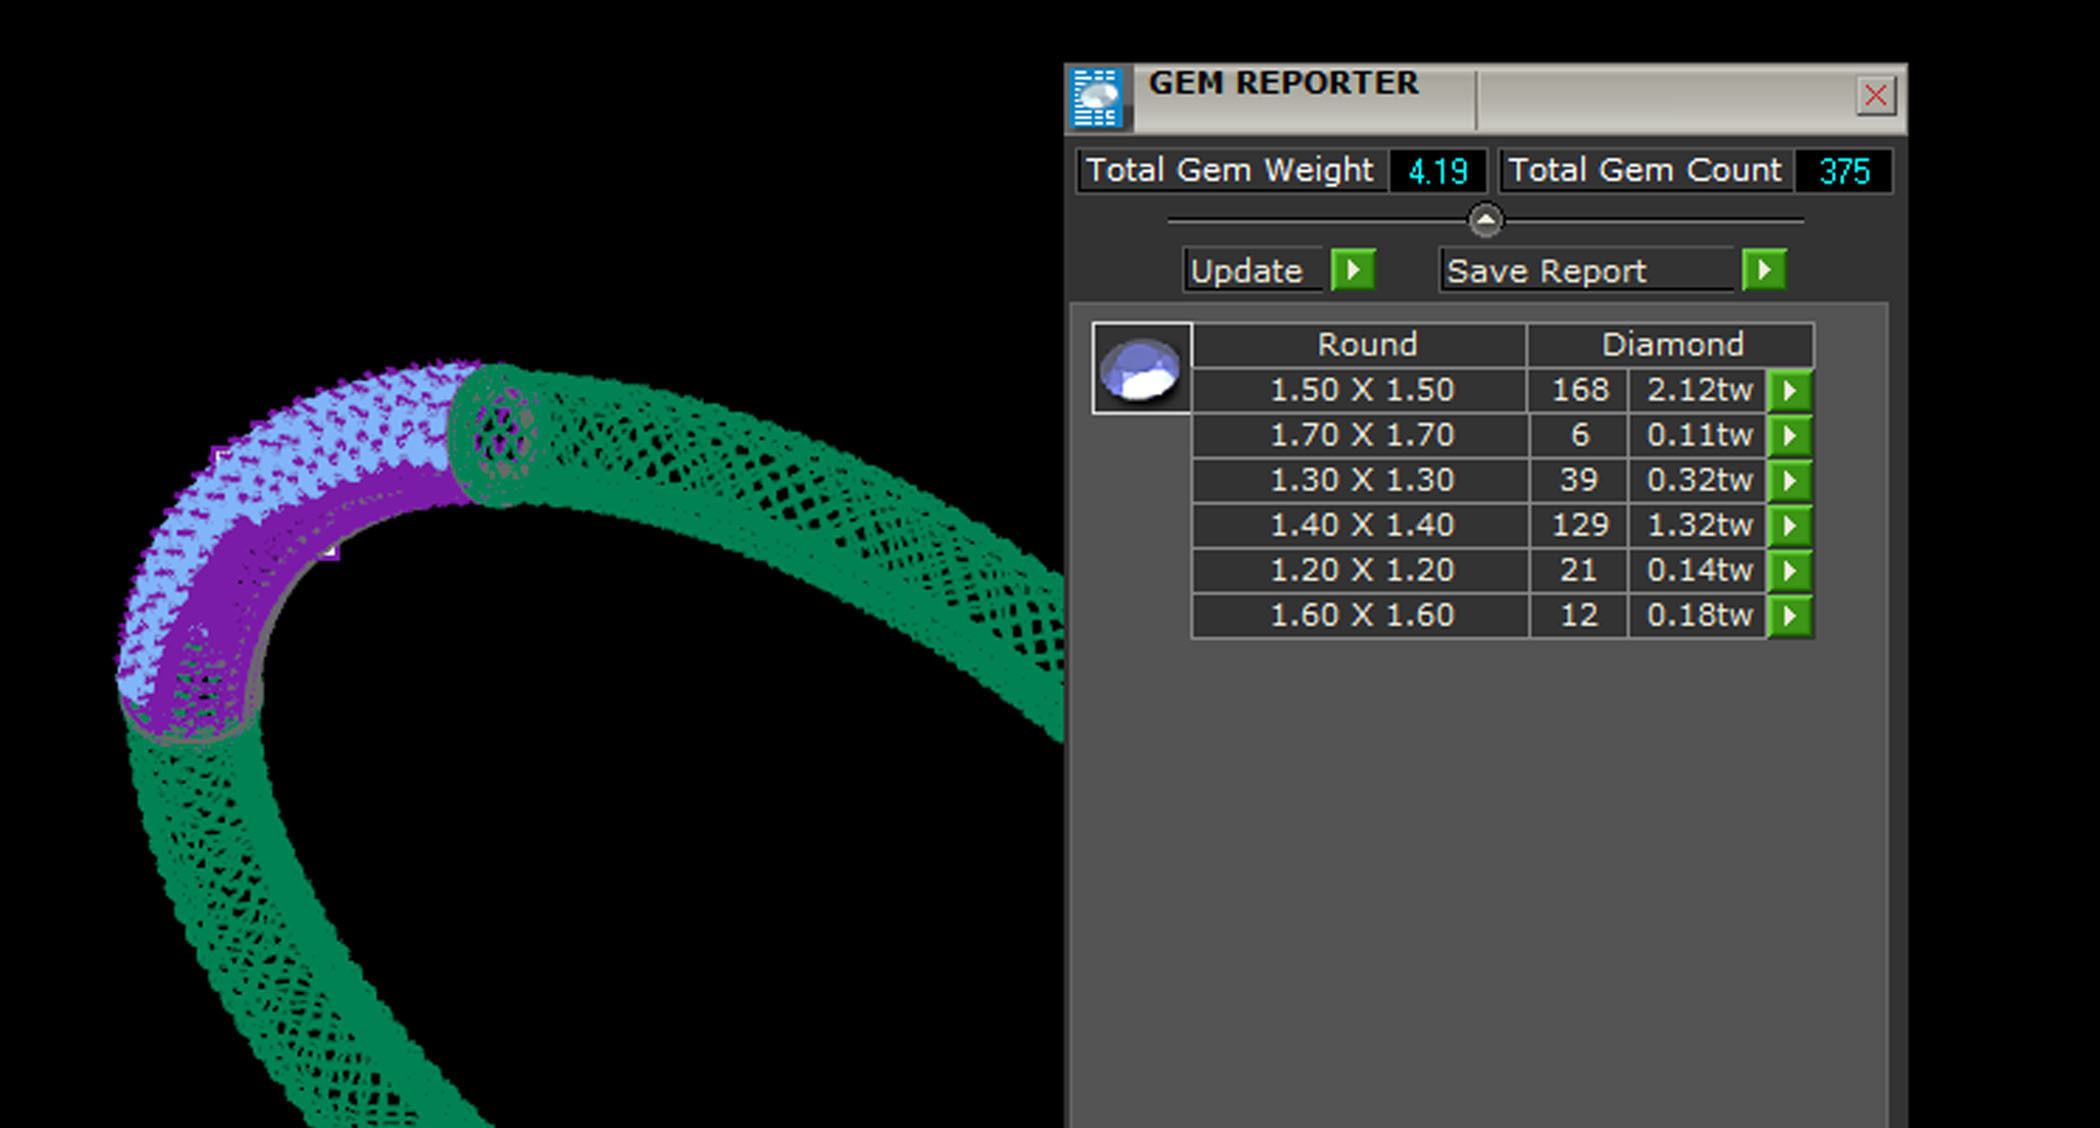Click the 0.32tw weight cell

point(1698,480)
